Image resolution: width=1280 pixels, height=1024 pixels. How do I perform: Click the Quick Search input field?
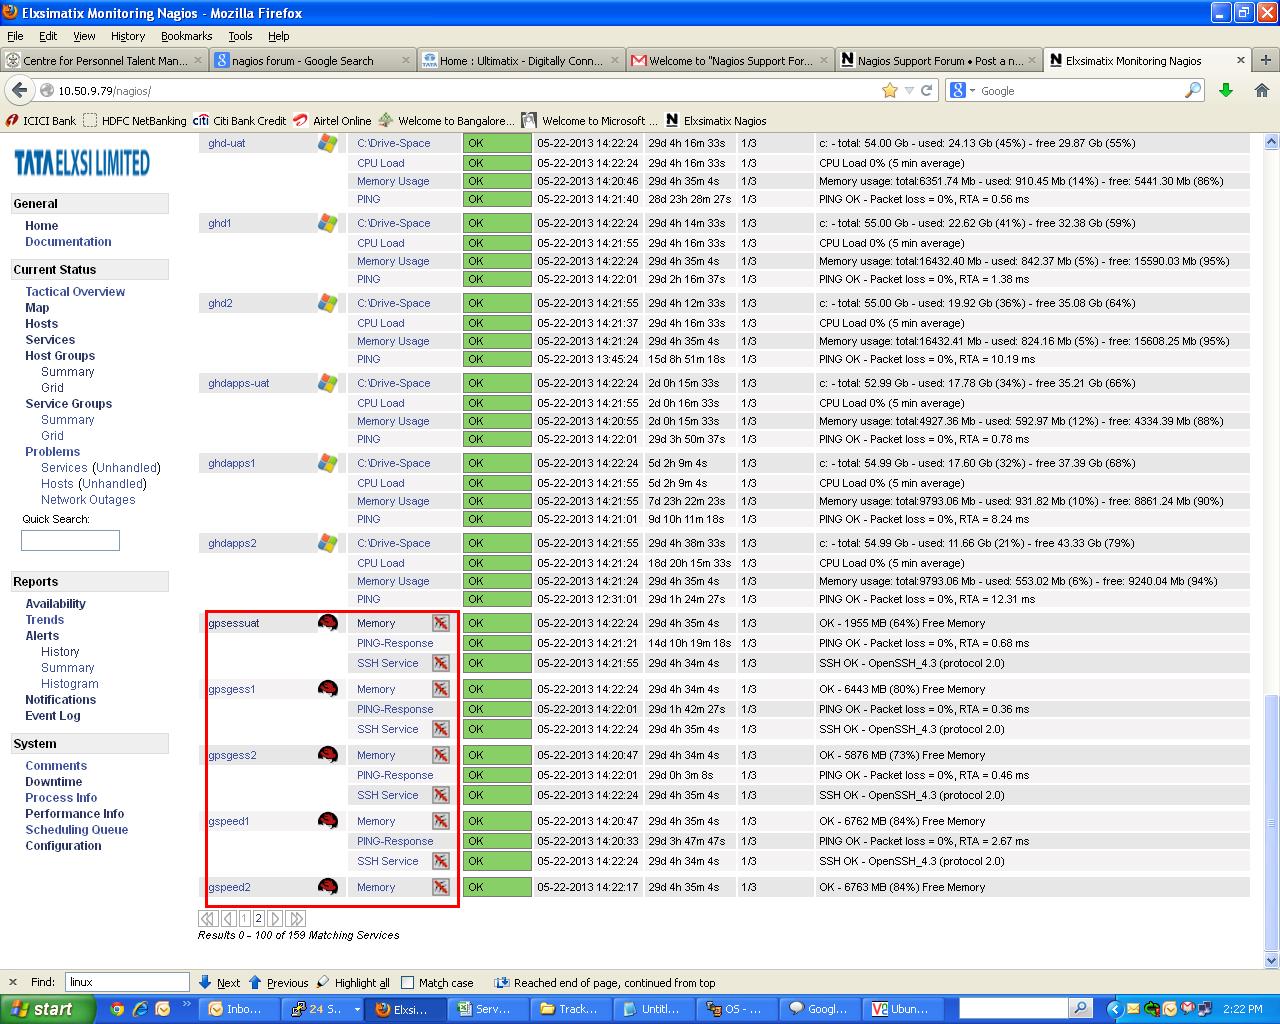(x=70, y=541)
